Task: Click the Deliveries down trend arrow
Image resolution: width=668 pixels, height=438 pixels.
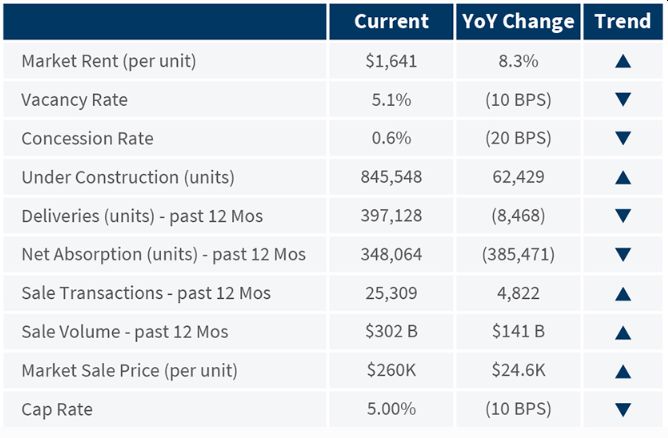Action: coord(624,216)
